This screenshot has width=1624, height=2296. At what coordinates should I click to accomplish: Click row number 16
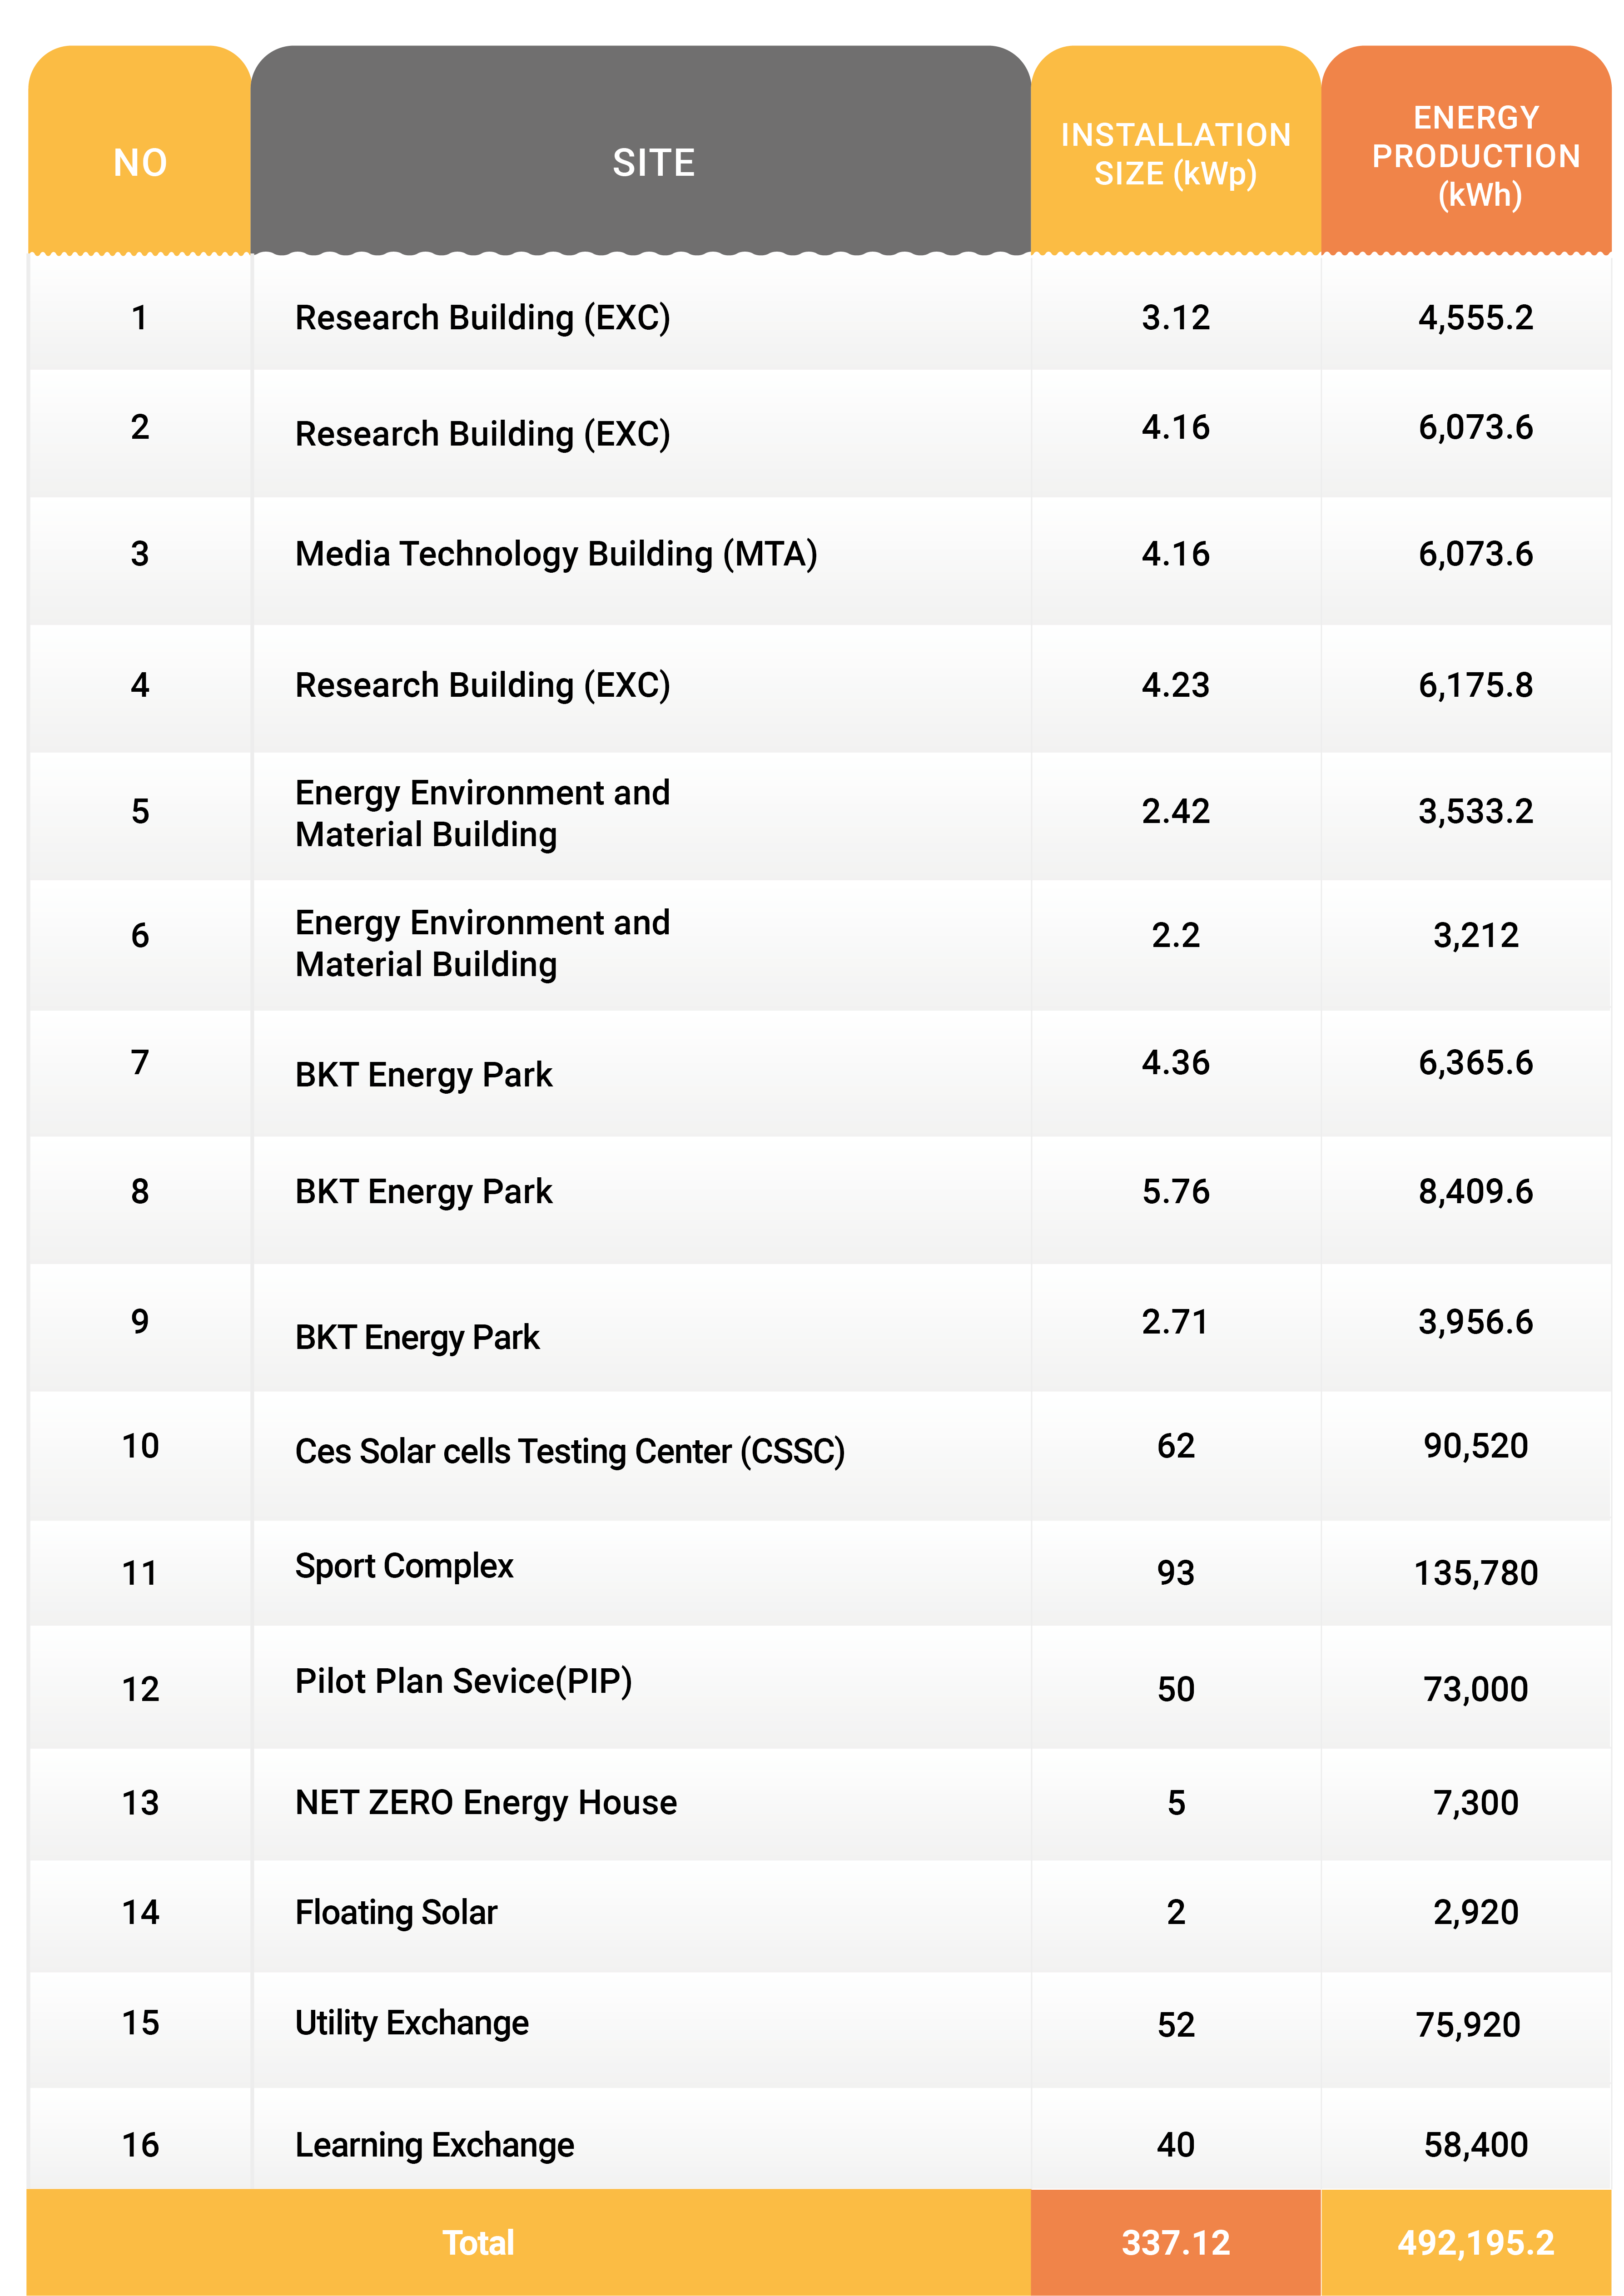point(140,2145)
